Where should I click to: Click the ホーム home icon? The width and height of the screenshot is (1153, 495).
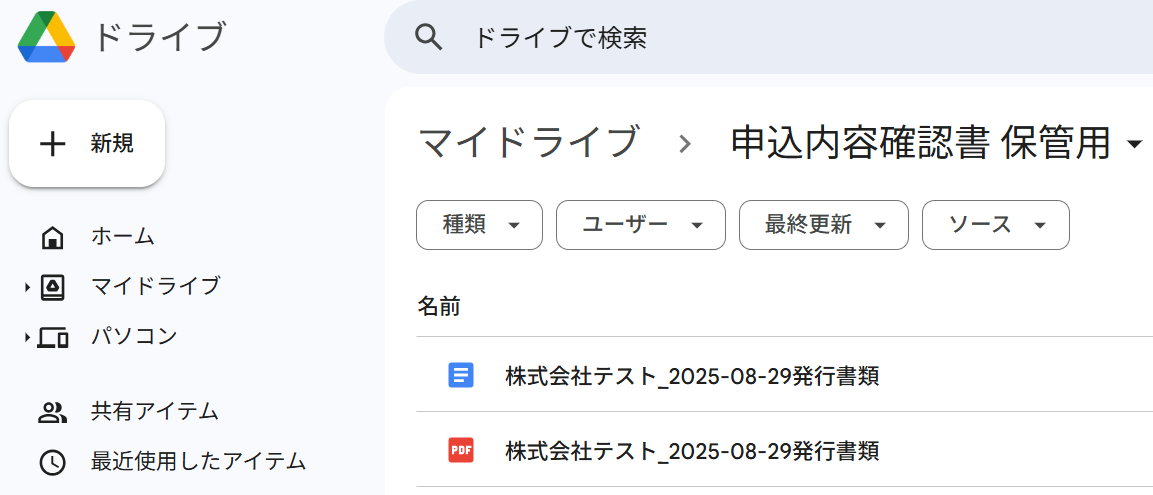[52, 238]
